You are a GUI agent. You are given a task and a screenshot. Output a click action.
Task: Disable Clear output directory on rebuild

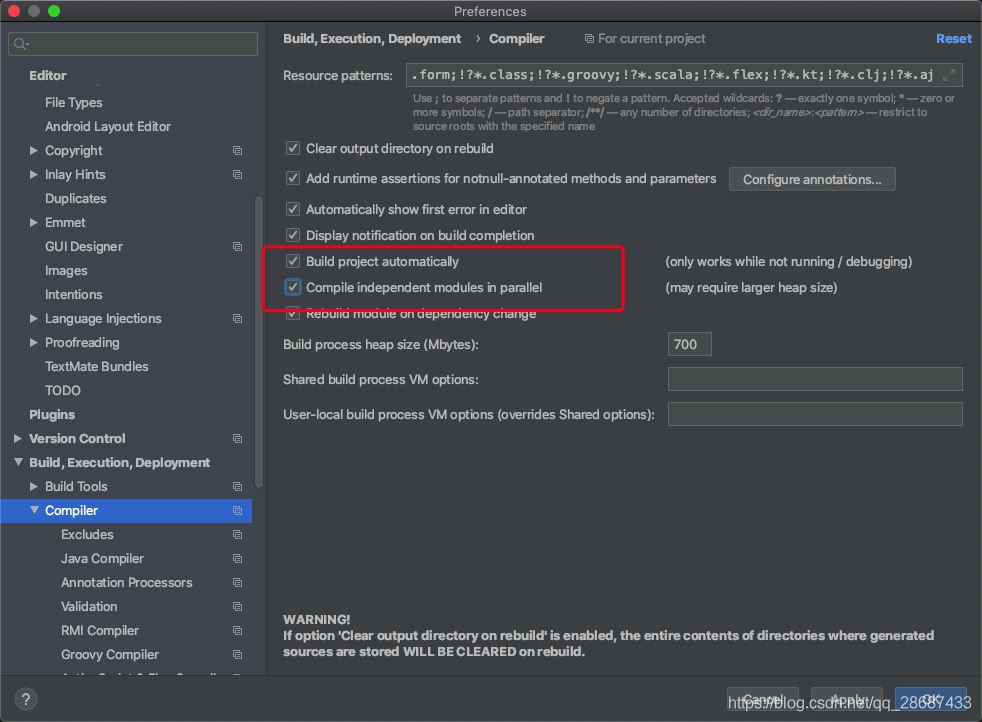pos(293,148)
